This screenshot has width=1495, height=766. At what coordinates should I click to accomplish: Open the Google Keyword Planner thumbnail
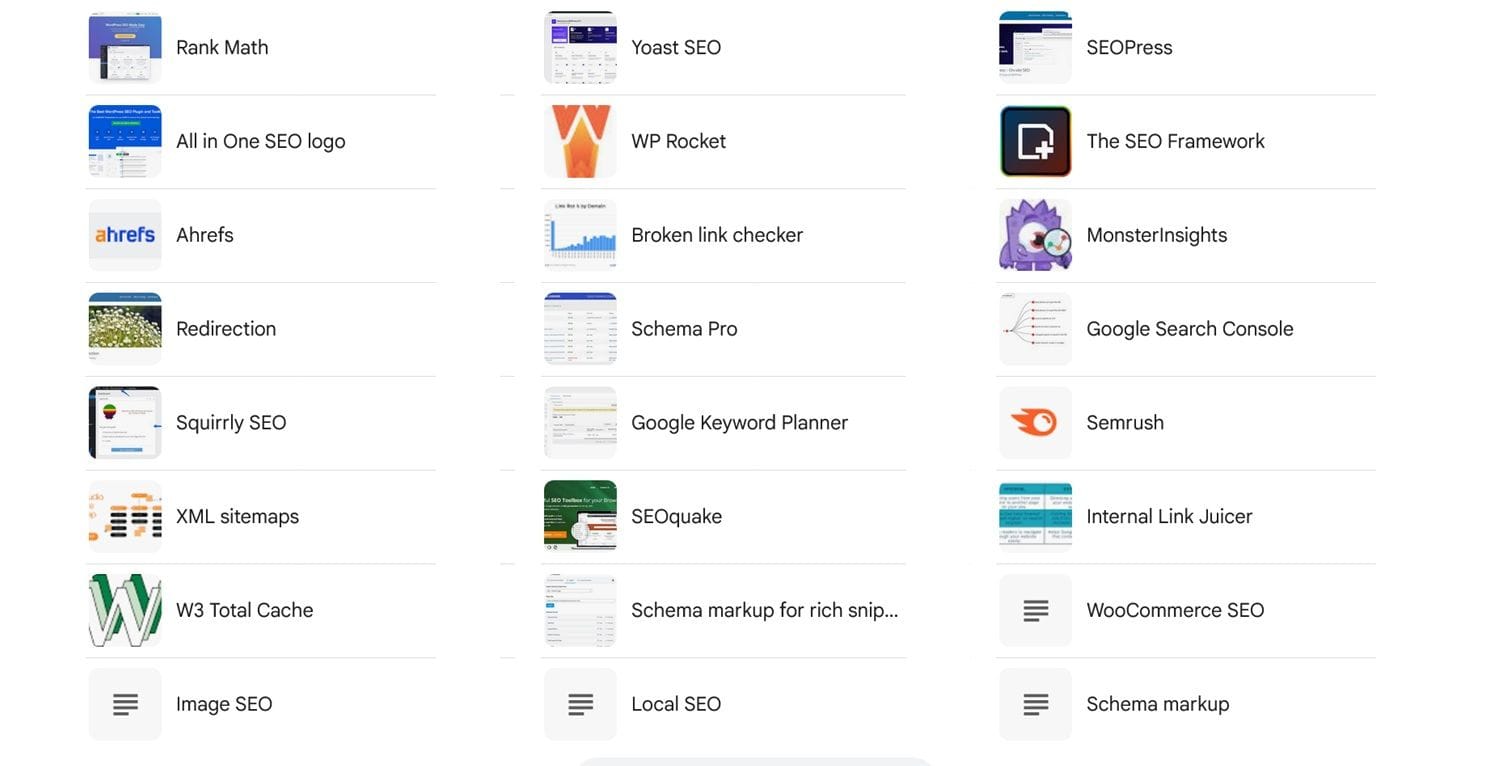point(580,423)
